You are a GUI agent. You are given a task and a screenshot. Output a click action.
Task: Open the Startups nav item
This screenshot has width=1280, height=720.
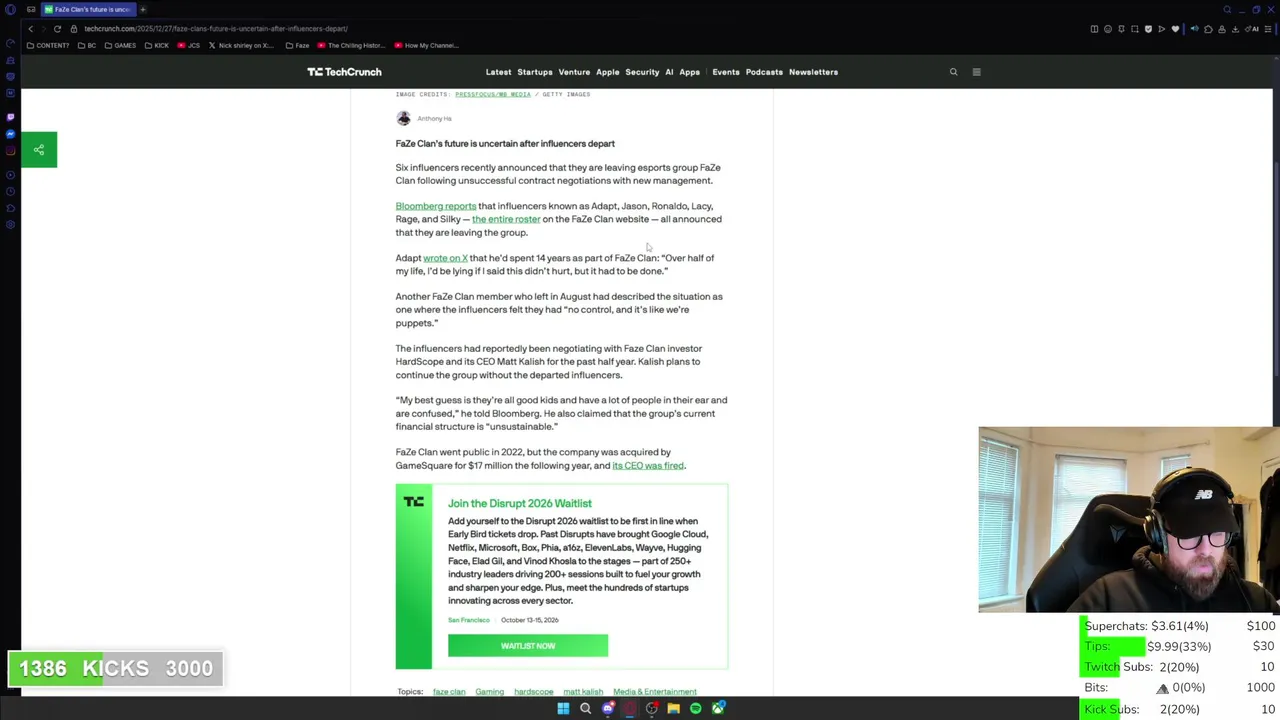534,72
